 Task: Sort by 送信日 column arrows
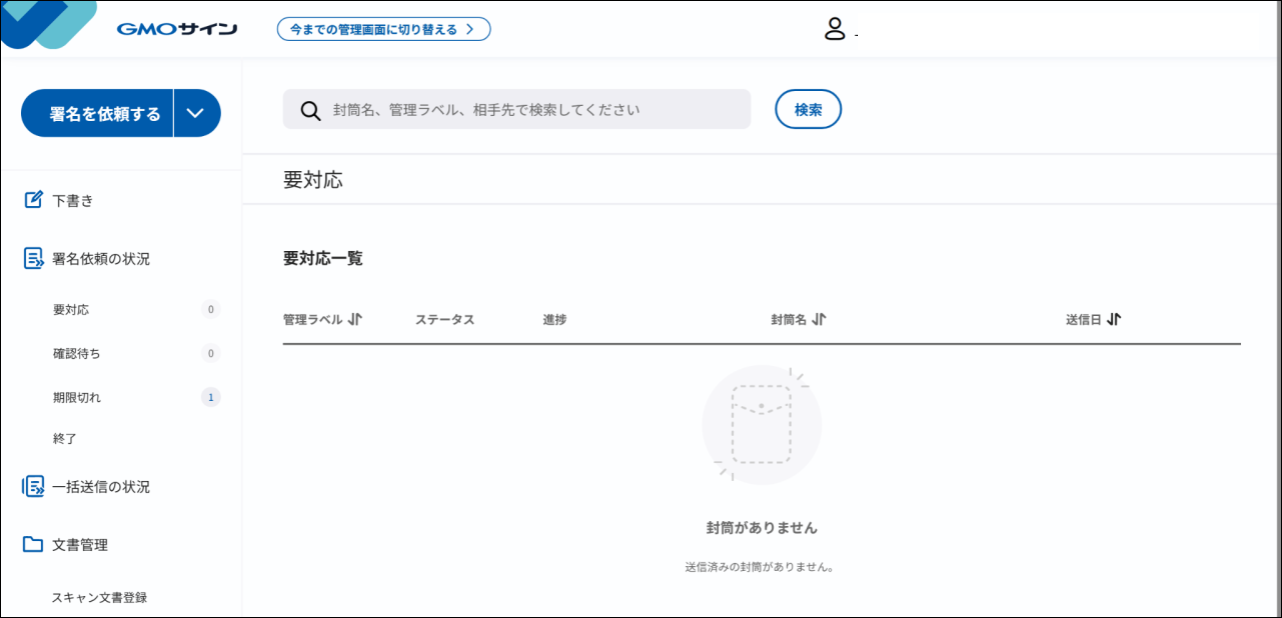pos(1114,320)
